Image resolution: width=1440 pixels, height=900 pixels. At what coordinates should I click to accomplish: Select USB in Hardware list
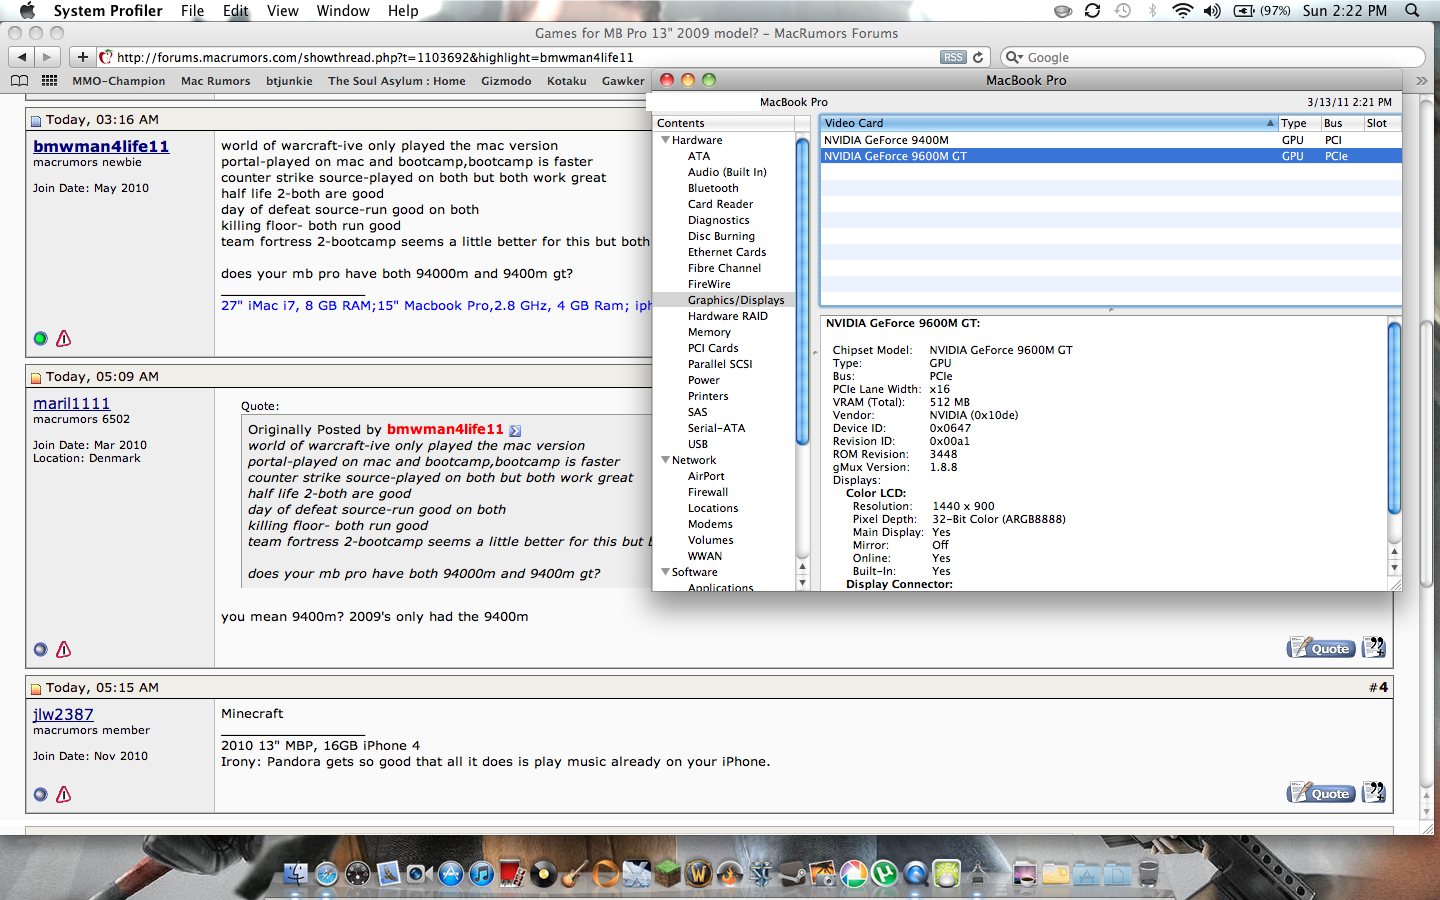[x=697, y=444]
